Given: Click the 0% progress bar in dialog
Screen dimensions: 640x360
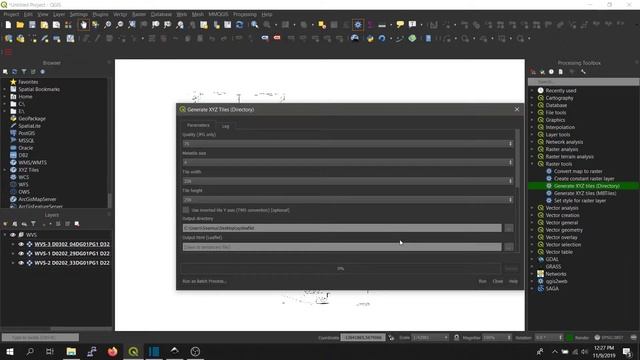Looking at the screenshot, I should coord(340,268).
